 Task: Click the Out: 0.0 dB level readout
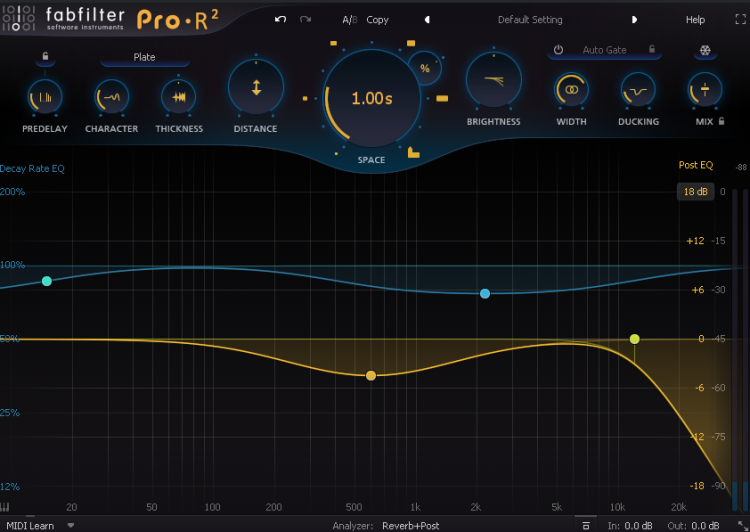pos(693,526)
